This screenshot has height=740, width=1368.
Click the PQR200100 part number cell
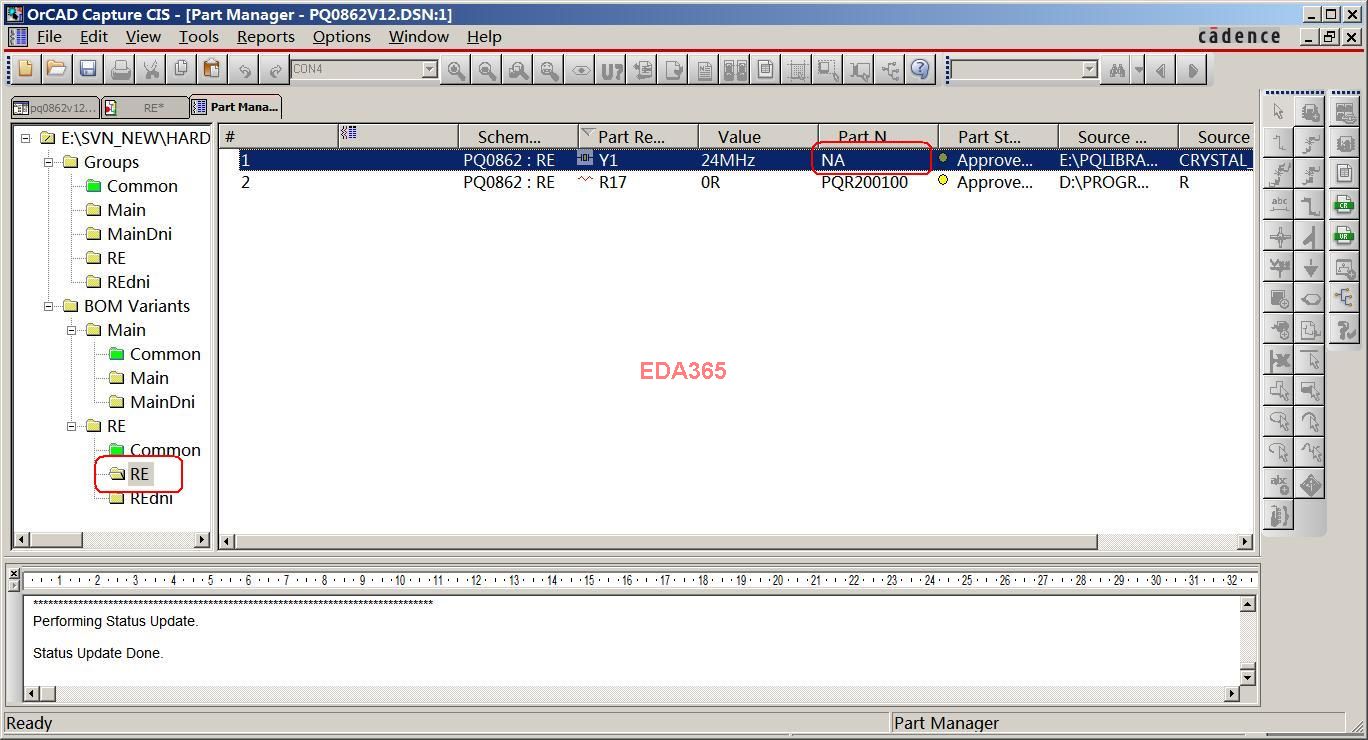[x=864, y=182]
